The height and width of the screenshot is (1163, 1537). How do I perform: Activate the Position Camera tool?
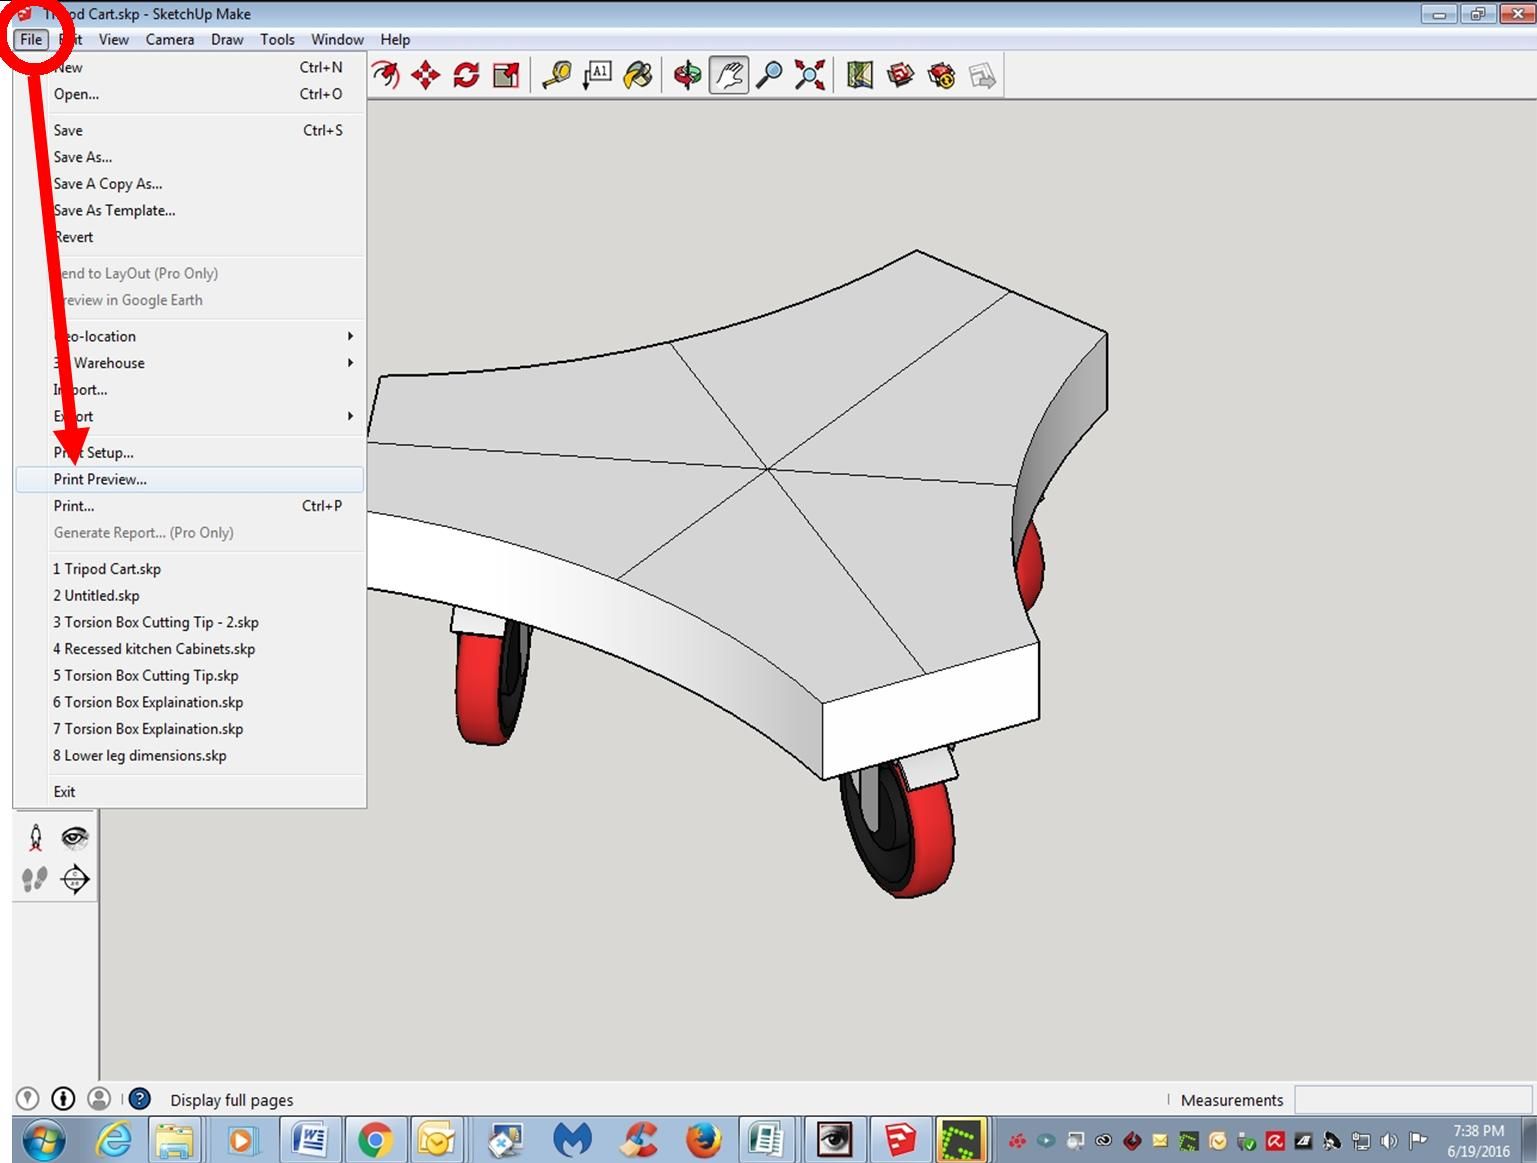tap(34, 838)
